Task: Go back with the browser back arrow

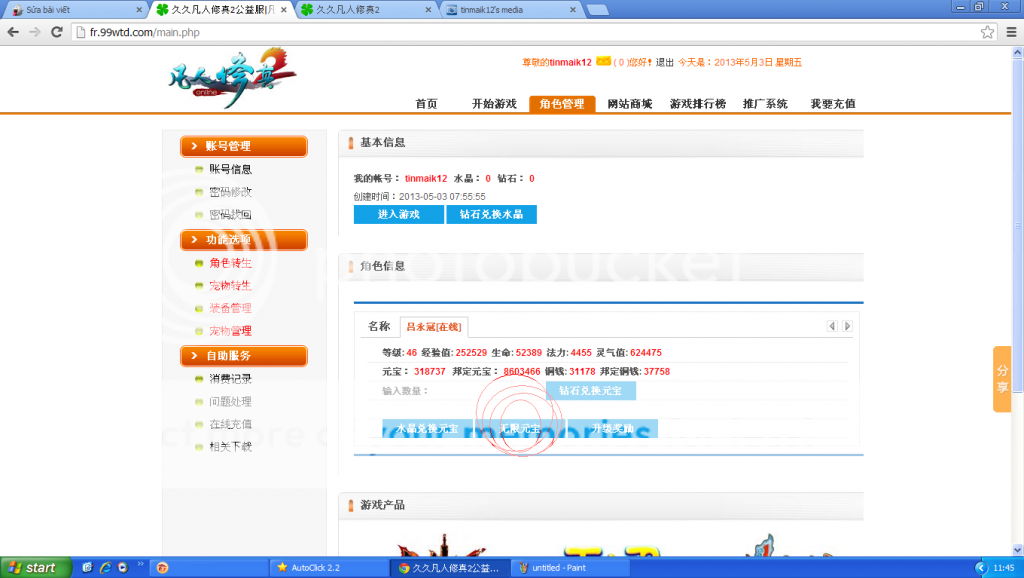Action: 13,32
